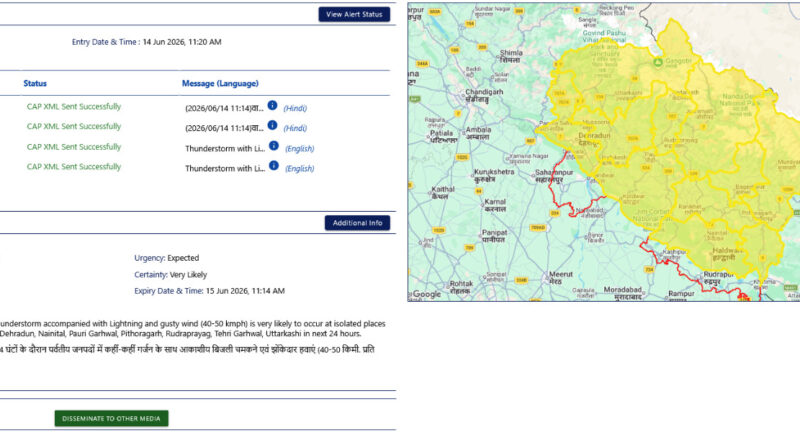Click Dehradun inside the yellow alert region
The width and height of the screenshot is (800, 445).
594,138
